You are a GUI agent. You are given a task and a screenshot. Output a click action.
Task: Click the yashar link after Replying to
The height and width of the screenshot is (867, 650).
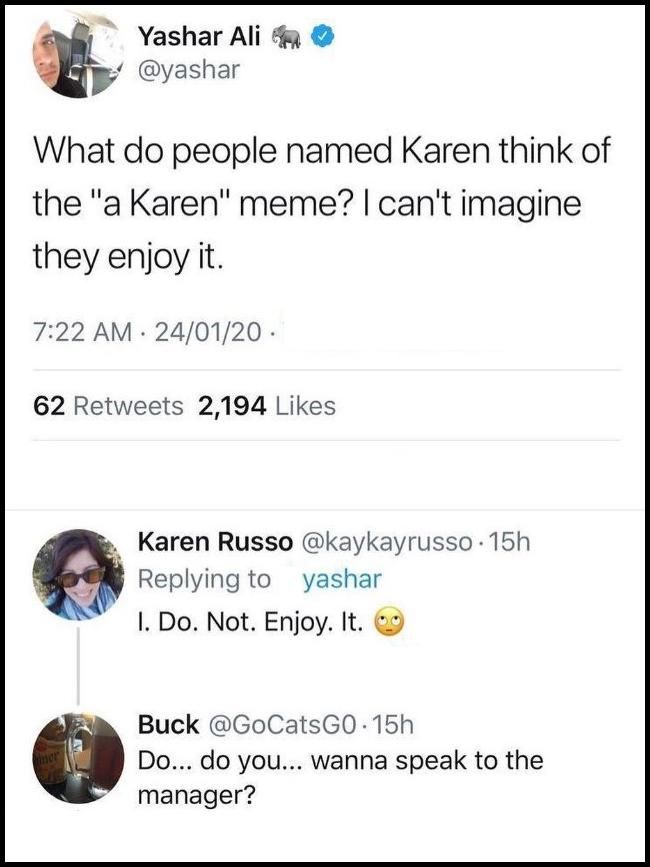click(x=341, y=579)
